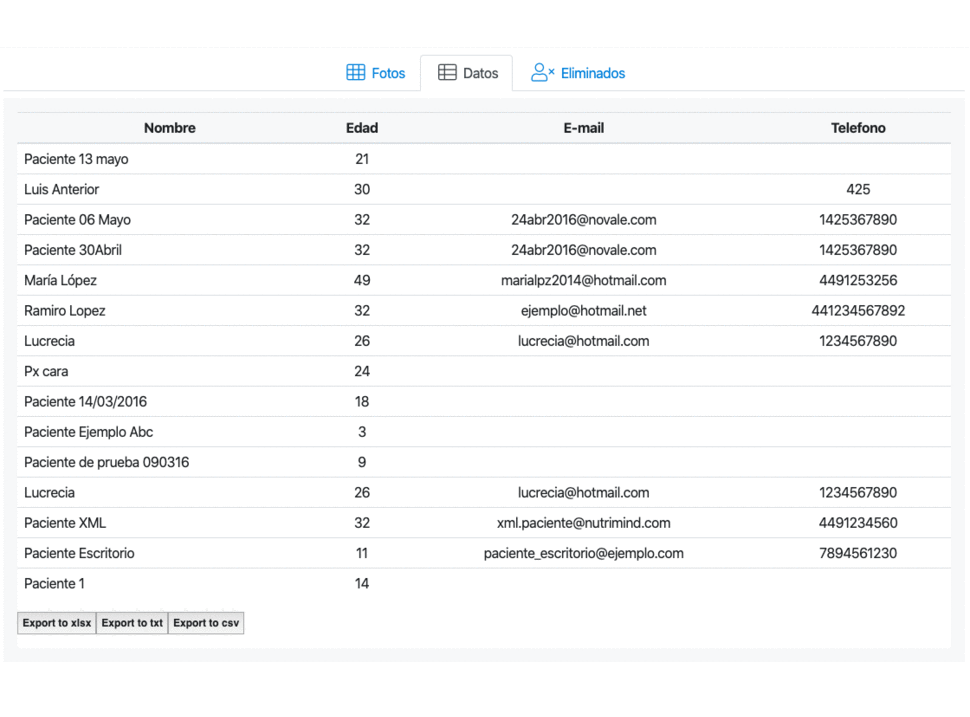Click the Edad column header
The height and width of the screenshot is (717, 970).
[x=362, y=128]
